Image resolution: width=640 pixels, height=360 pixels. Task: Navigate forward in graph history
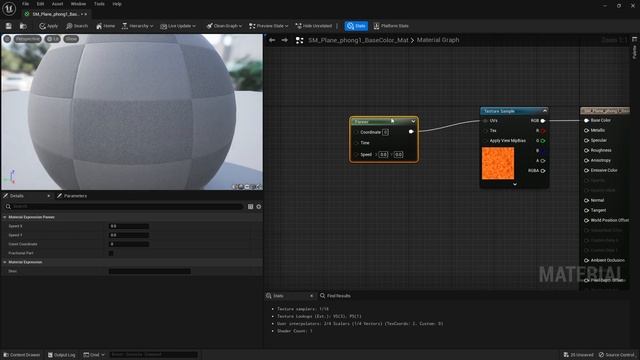(284, 40)
